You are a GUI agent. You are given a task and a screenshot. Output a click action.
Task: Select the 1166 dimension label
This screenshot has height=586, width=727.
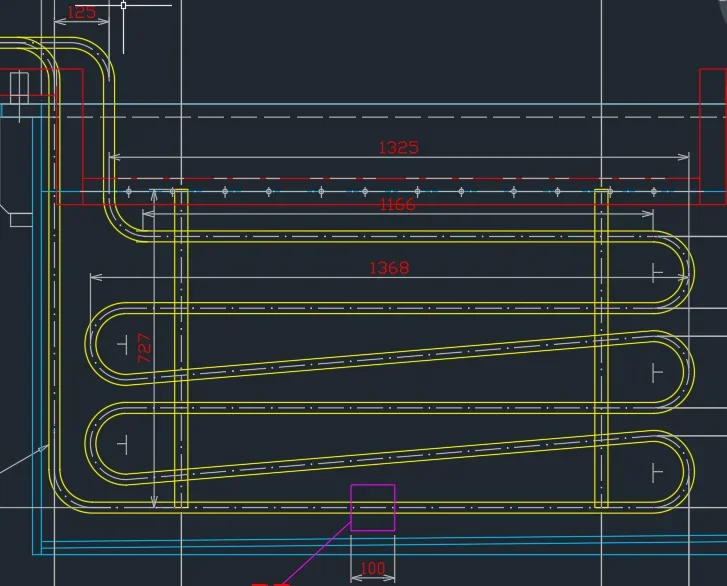(397, 204)
